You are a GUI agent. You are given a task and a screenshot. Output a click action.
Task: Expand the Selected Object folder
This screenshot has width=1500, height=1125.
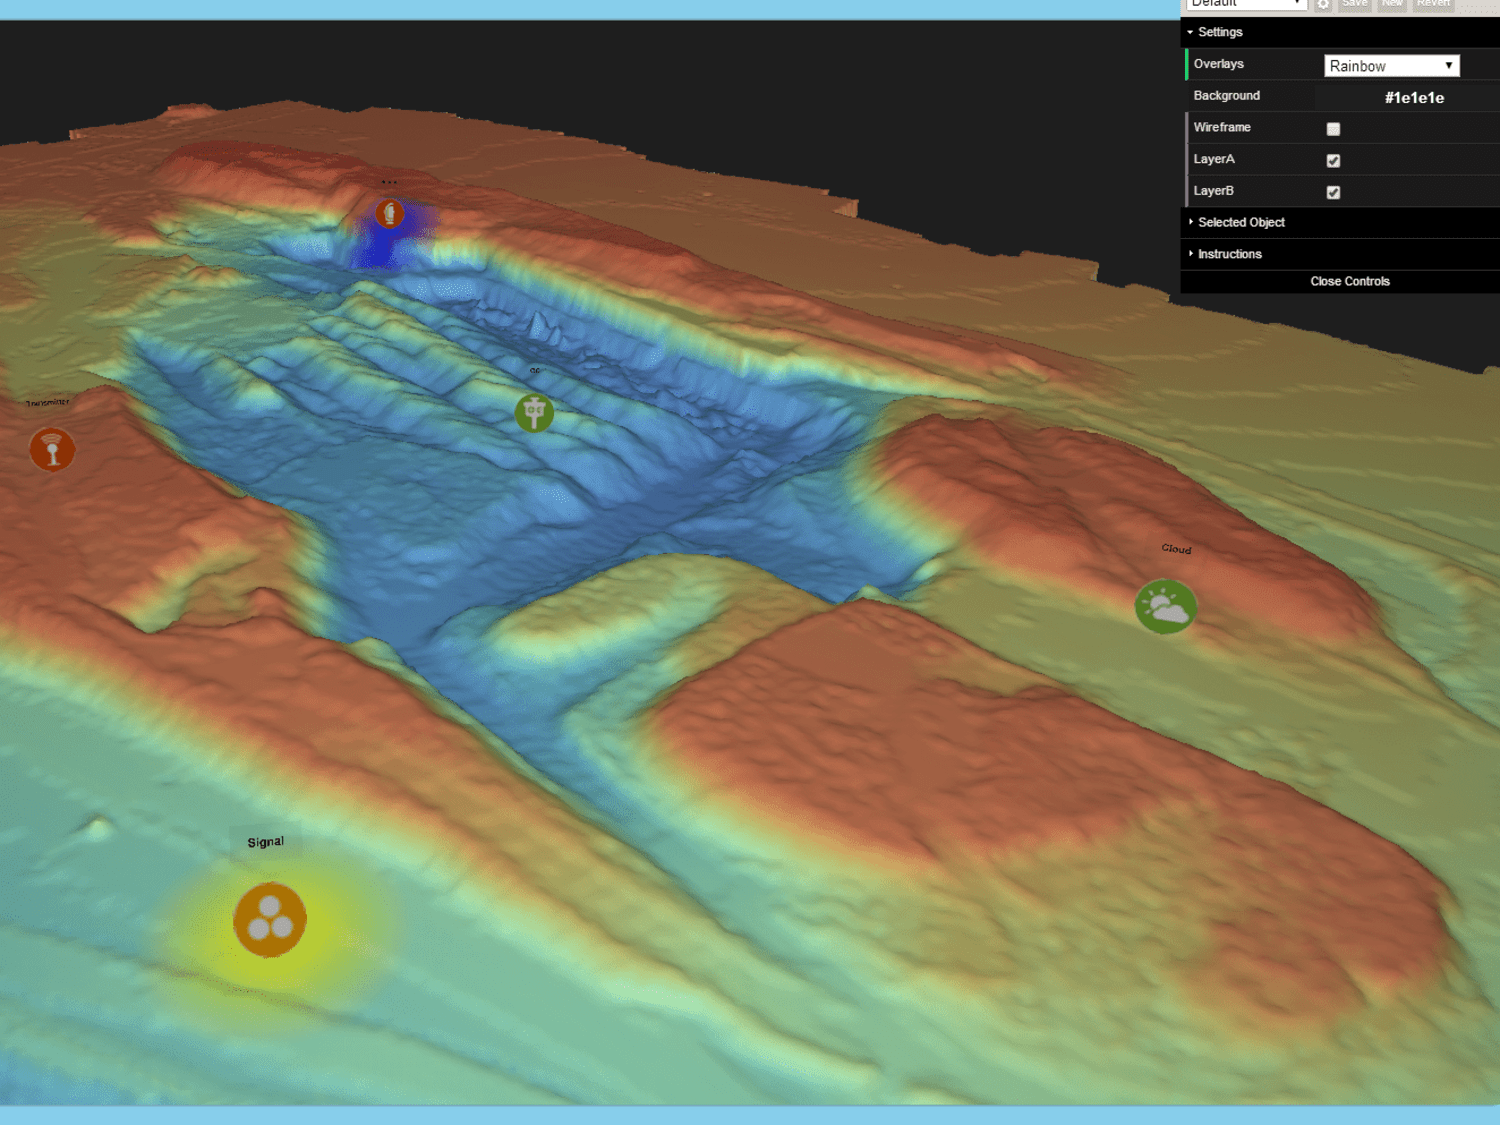coord(1340,222)
